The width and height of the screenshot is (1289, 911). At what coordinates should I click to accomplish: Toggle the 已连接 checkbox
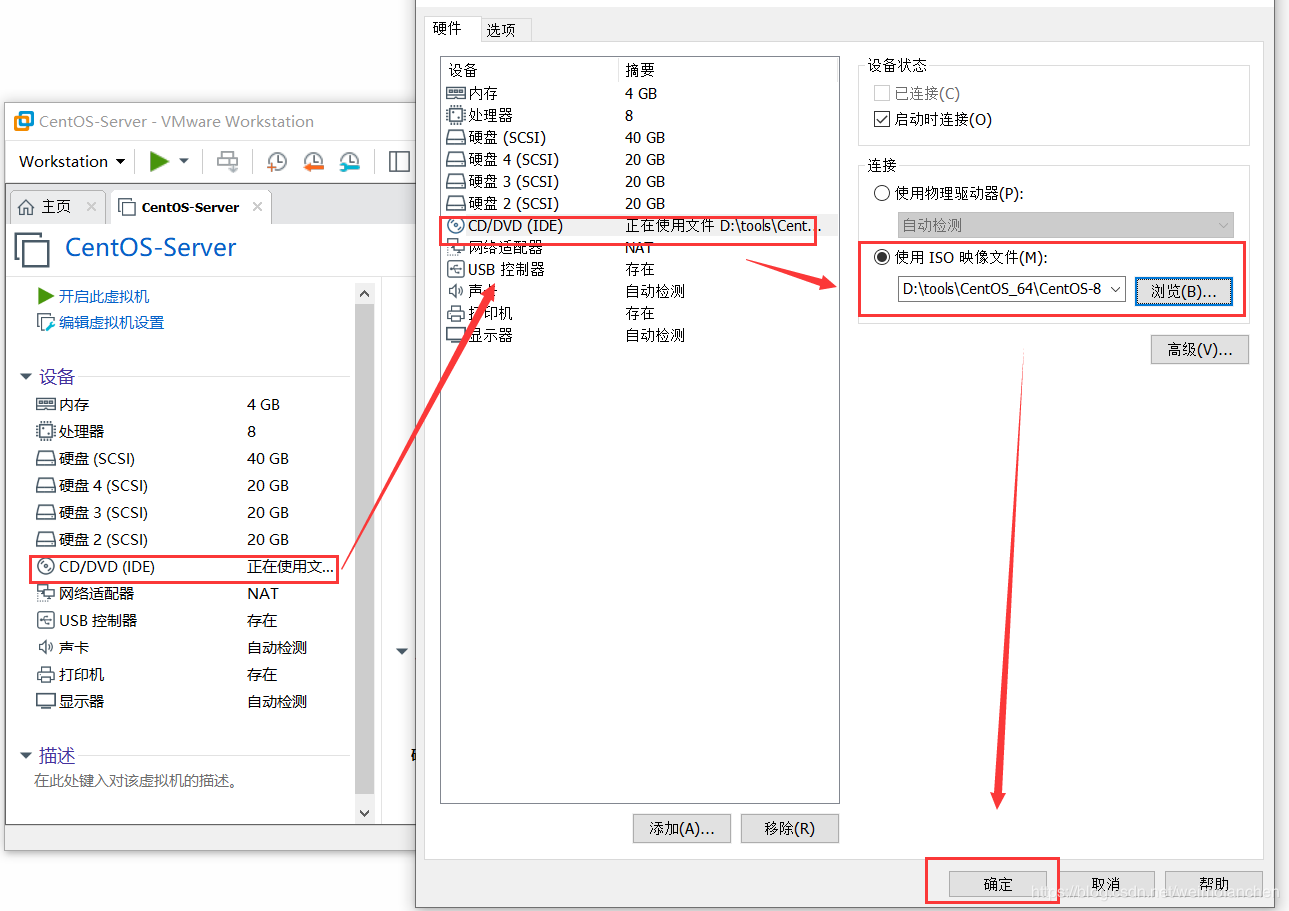pyautogui.click(x=881, y=93)
